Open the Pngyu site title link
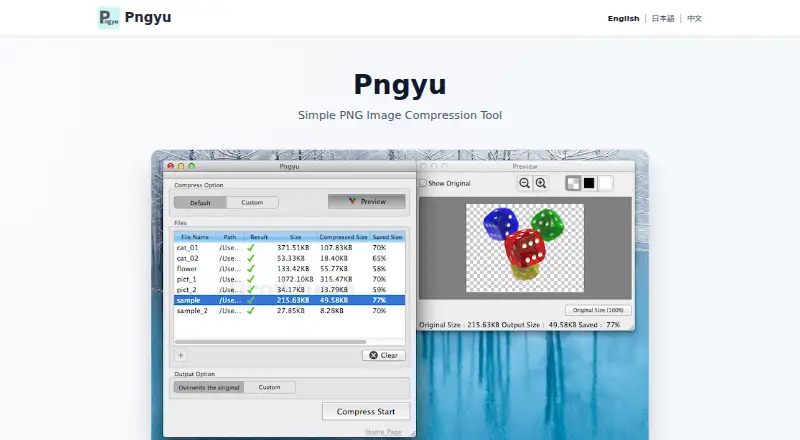The height and width of the screenshot is (440, 800). pos(148,17)
